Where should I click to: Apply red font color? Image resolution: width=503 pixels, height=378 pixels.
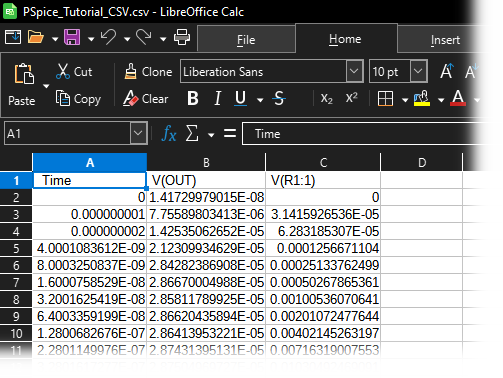click(x=458, y=99)
